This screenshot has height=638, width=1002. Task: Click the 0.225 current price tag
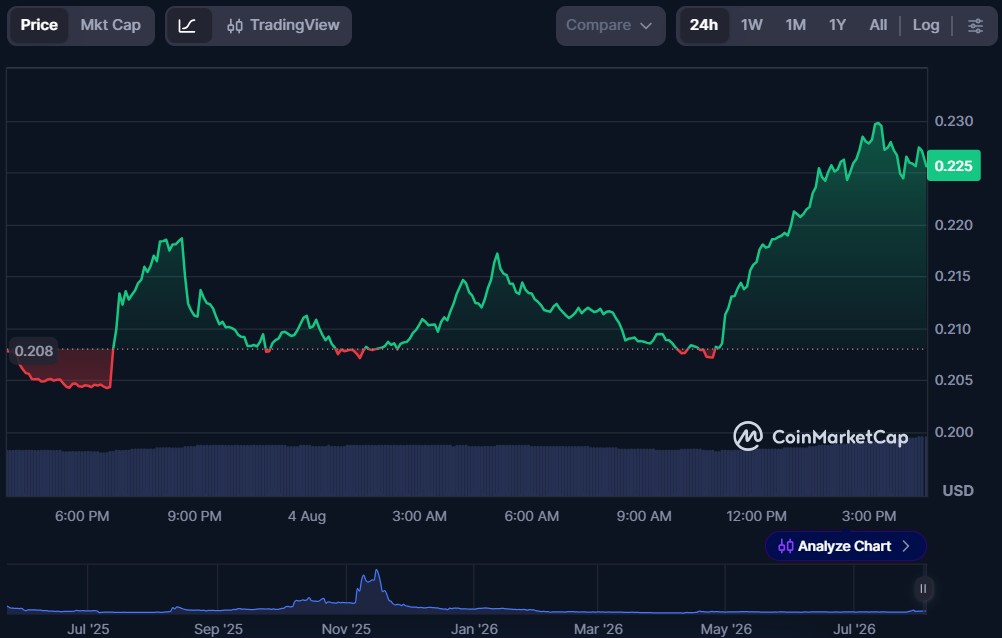click(x=953, y=166)
